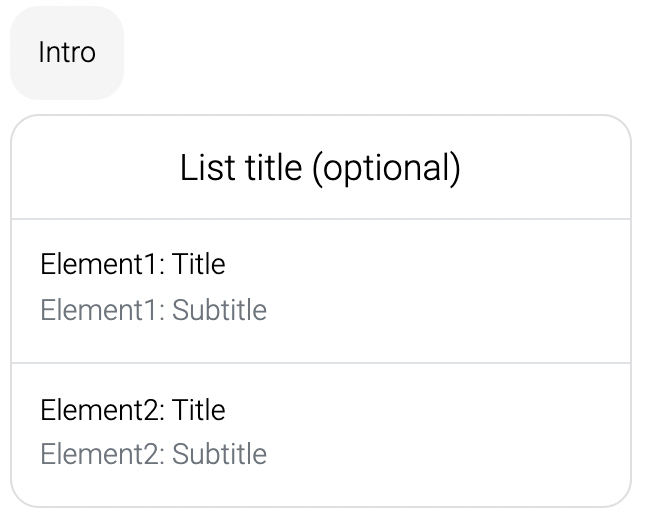
Task: Click the "Element2: Title" text
Action: tap(133, 410)
